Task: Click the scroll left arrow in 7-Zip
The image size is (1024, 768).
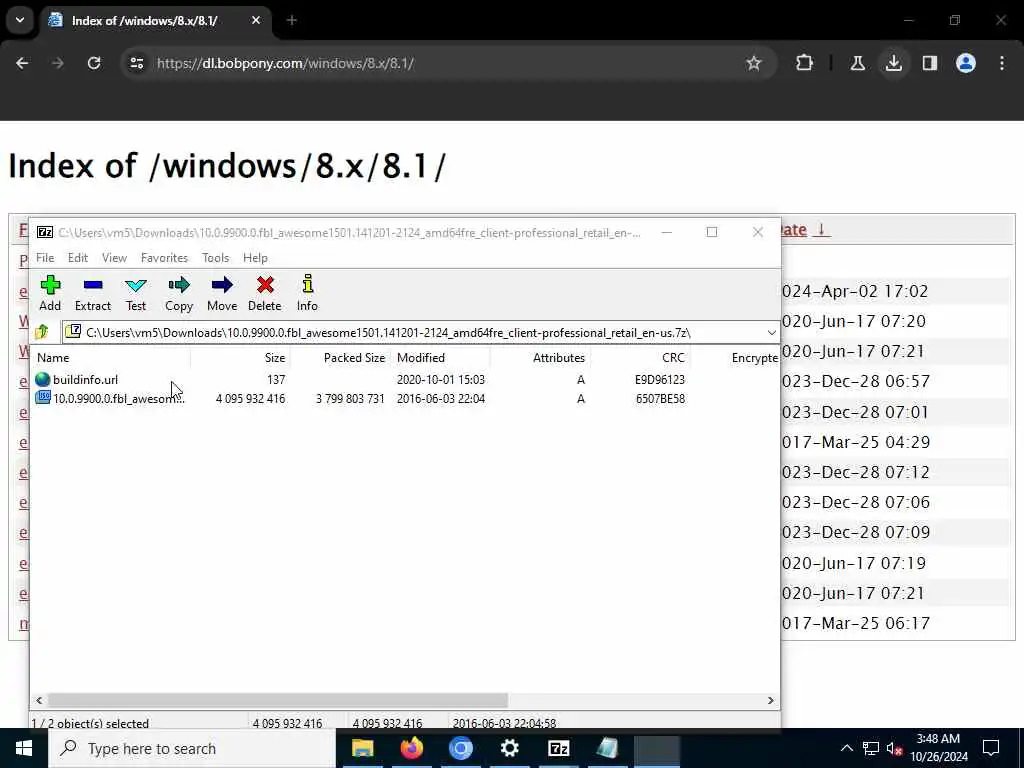Action: [x=39, y=700]
